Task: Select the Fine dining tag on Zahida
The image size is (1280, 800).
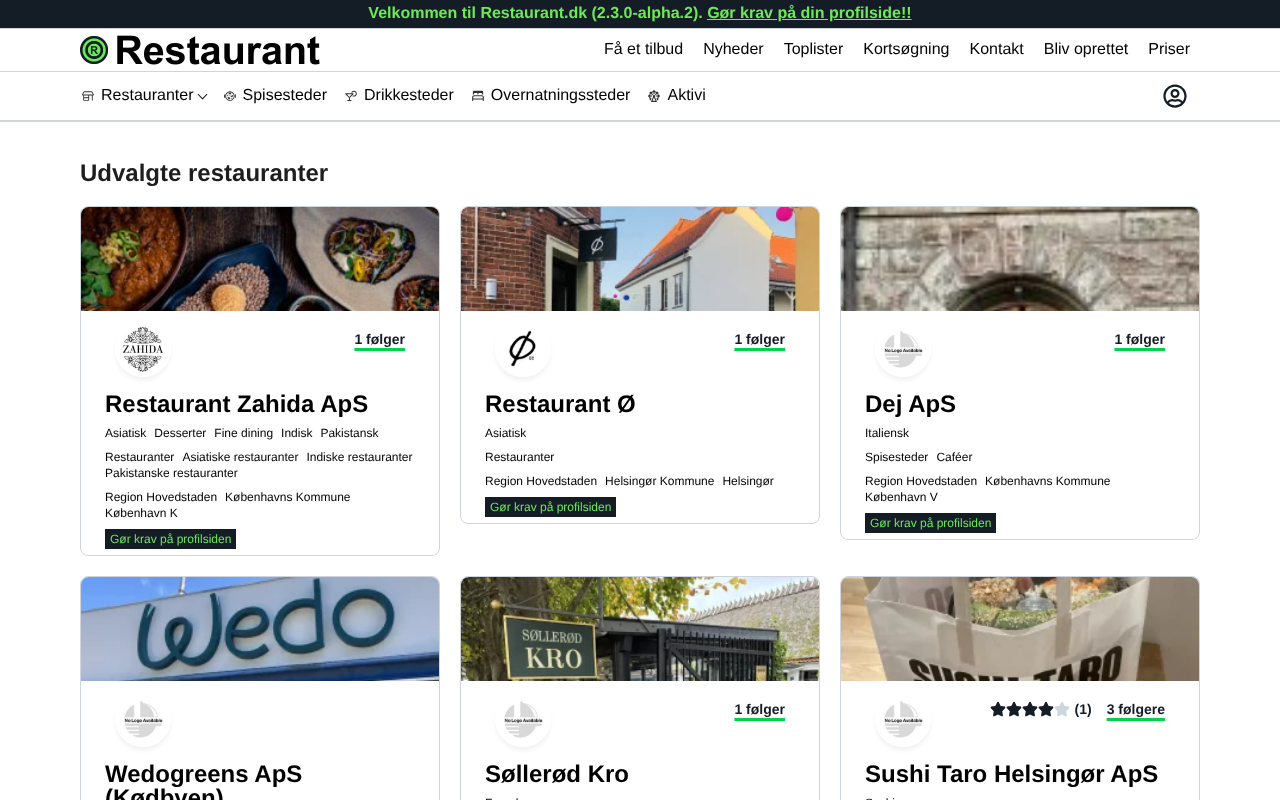Action: 243,433
